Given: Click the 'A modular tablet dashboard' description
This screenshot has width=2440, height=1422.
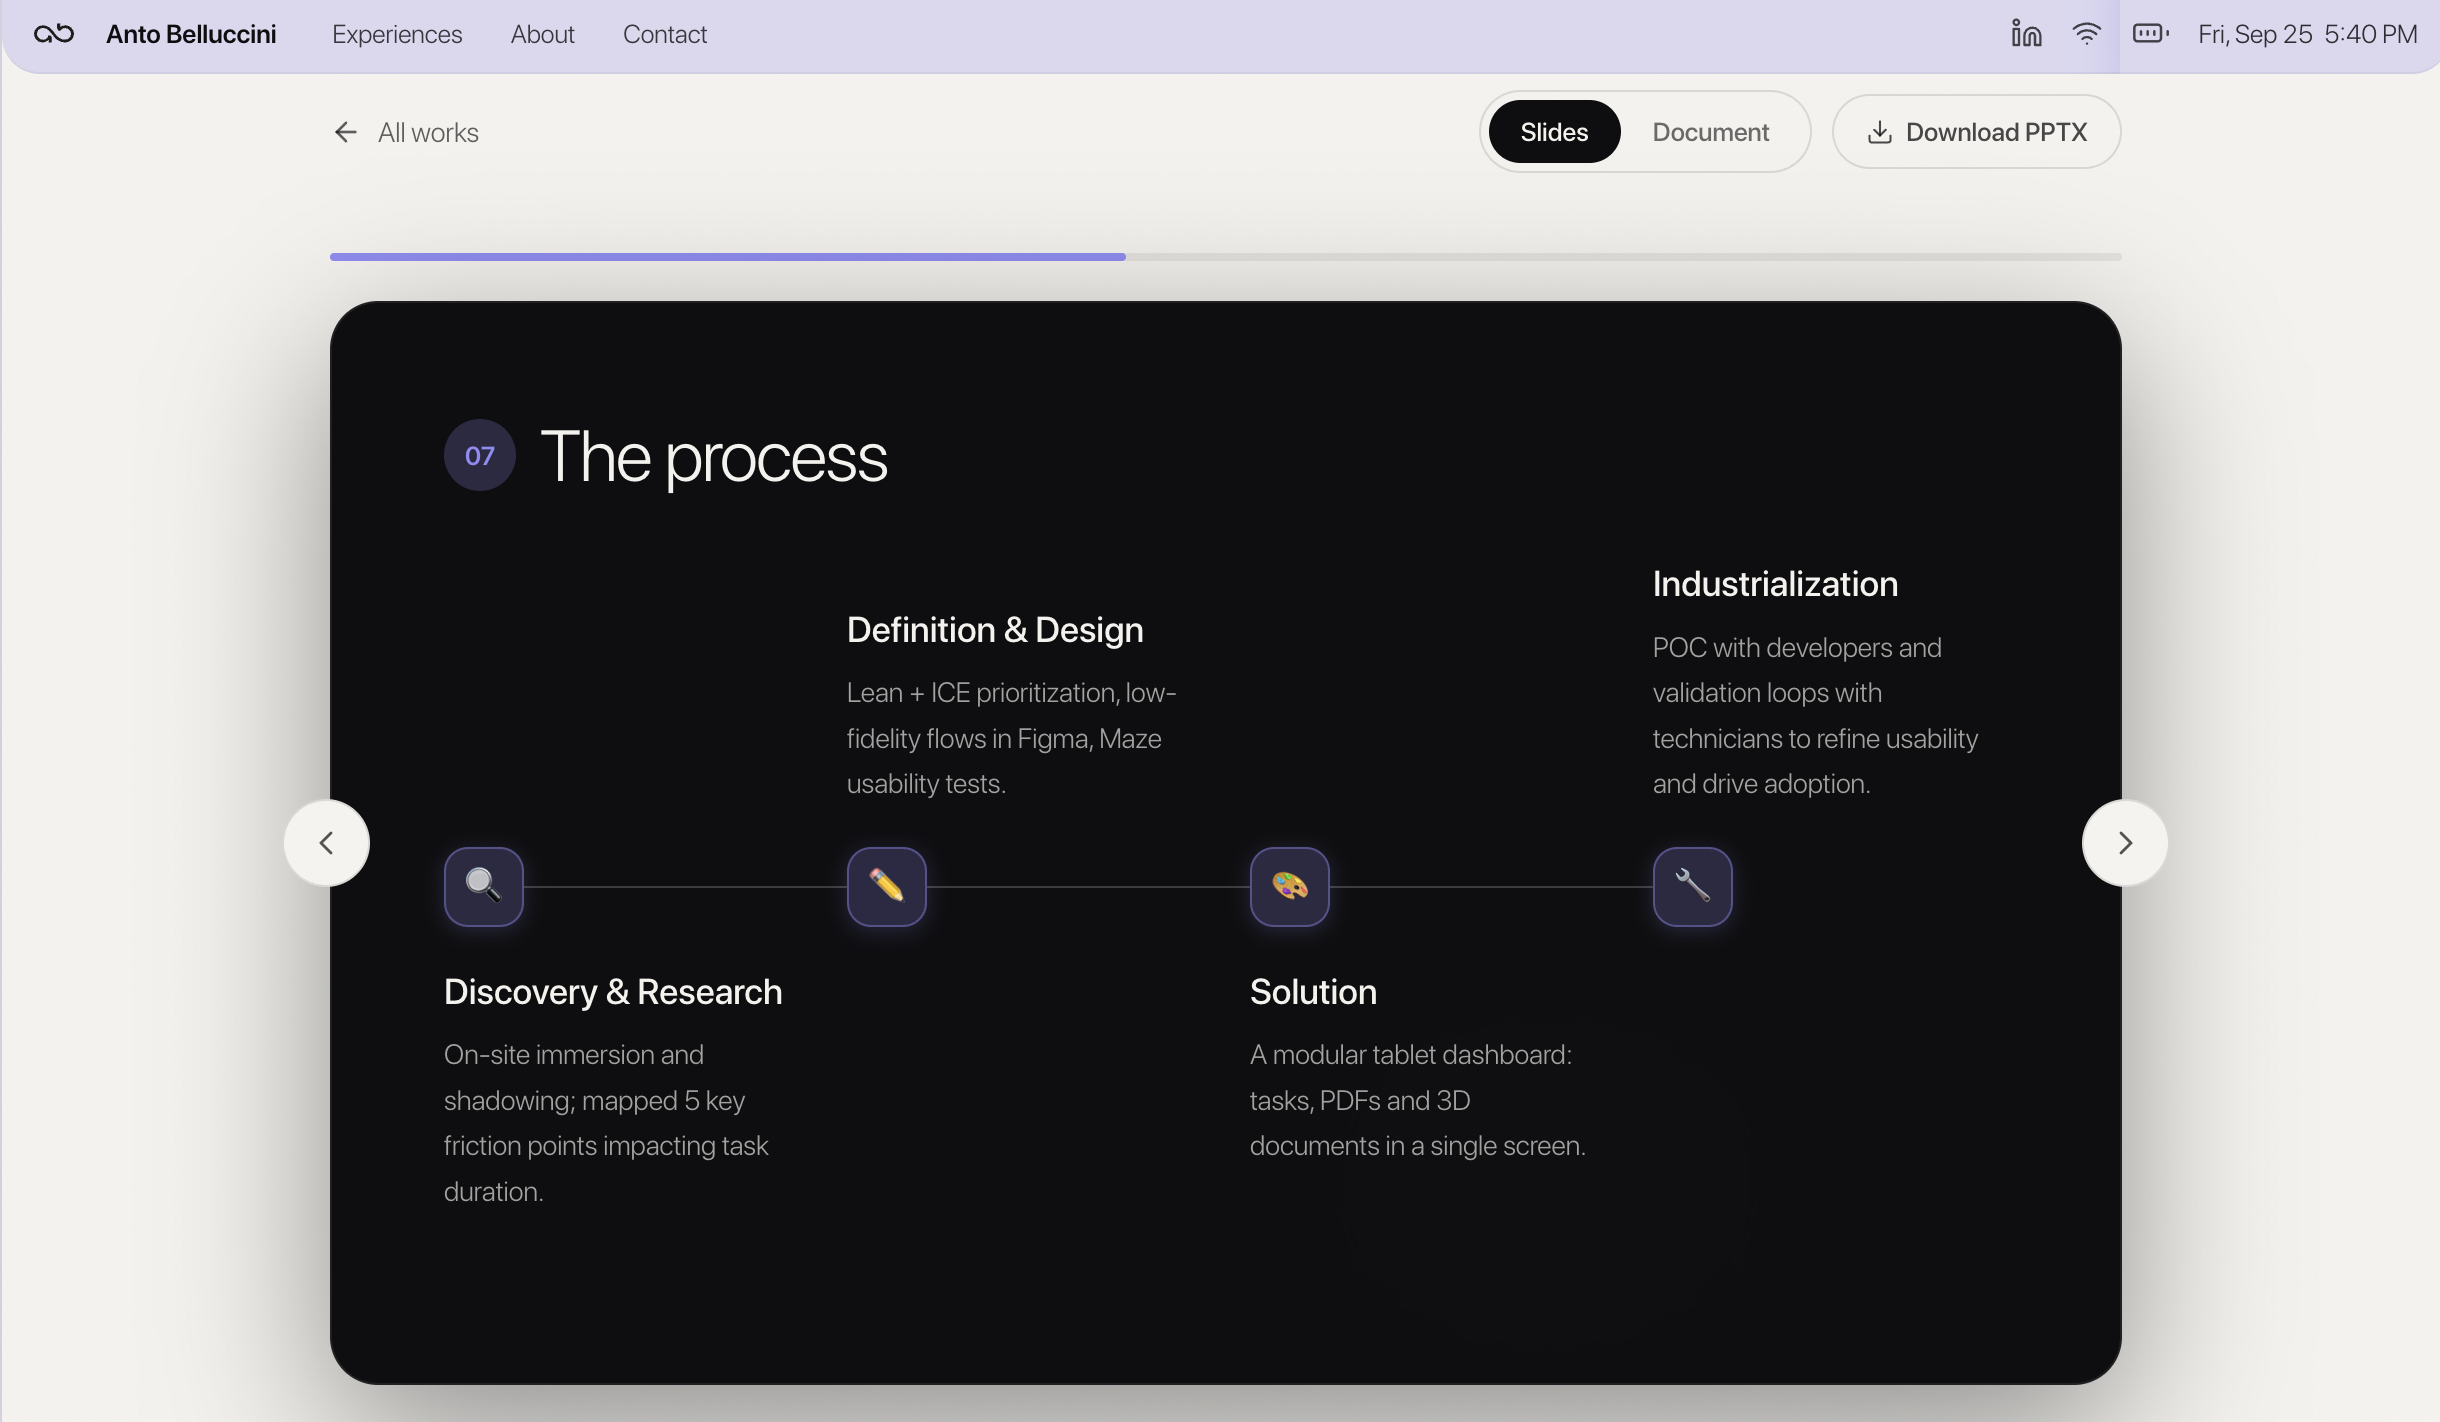Looking at the screenshot, I should (1418, 1100).
